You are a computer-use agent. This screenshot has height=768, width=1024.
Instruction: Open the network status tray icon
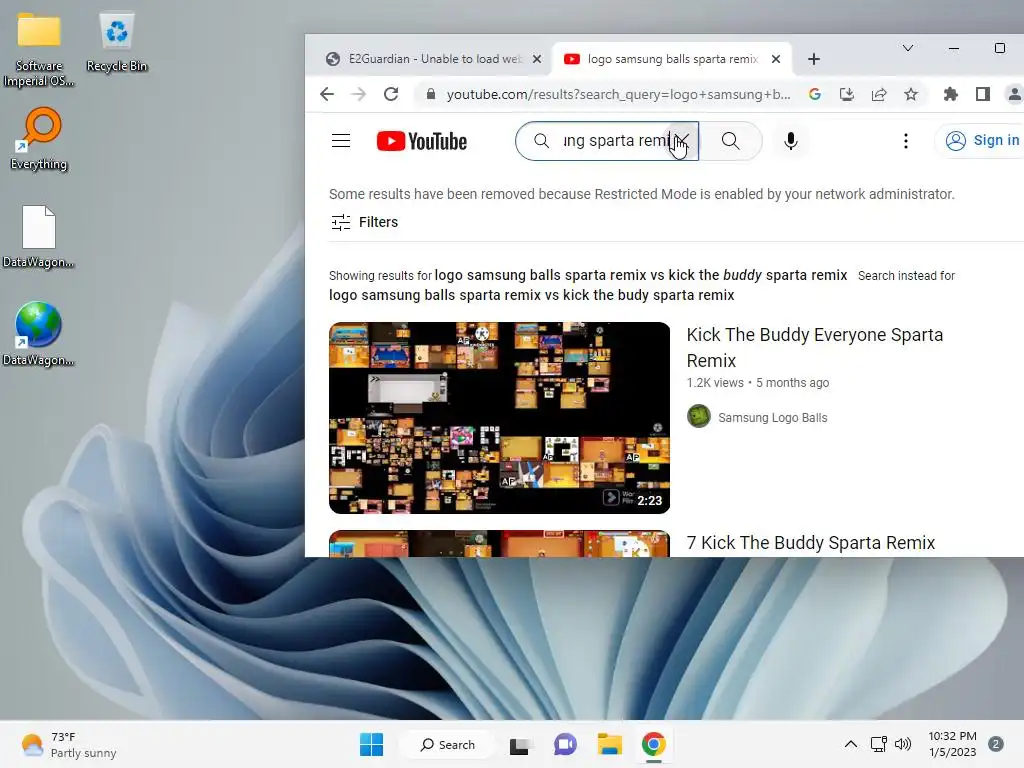point(878,744)
